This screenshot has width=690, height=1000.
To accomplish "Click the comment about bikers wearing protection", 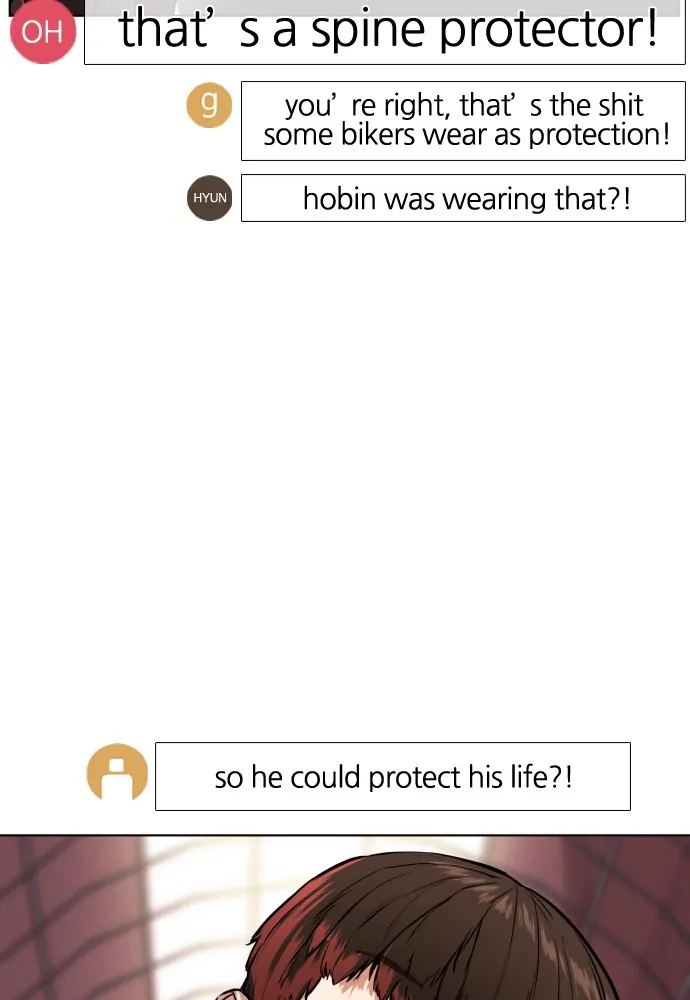I will click(464, 121).
